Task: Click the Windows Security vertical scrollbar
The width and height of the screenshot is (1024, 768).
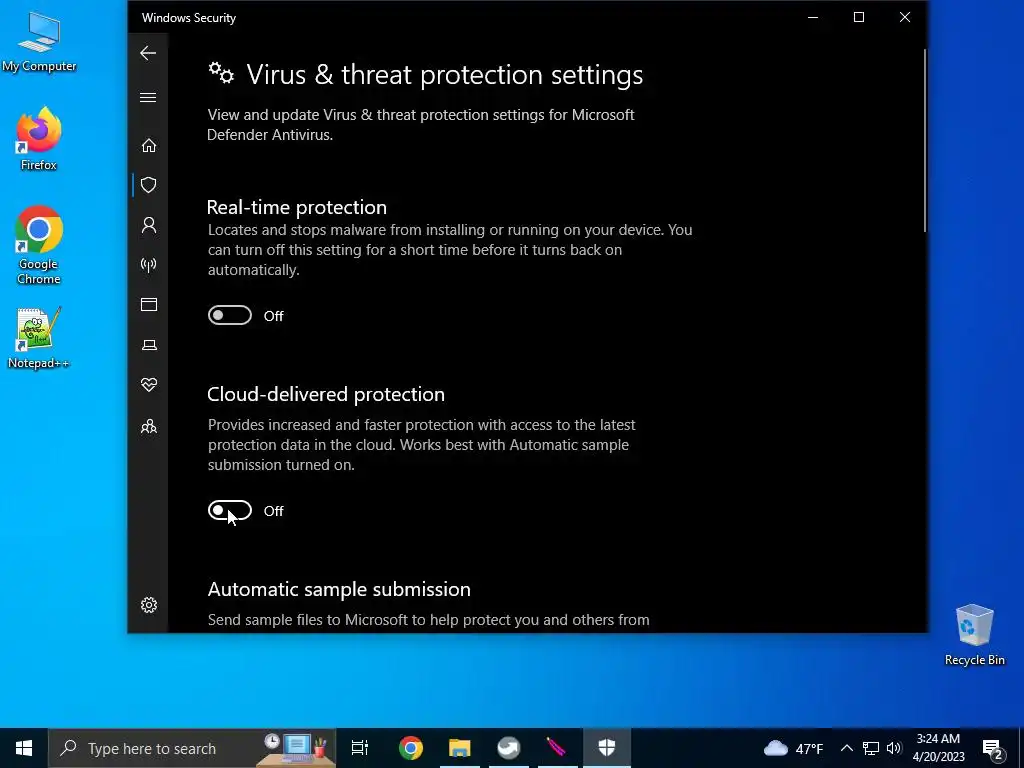Action: click(925, 140)
